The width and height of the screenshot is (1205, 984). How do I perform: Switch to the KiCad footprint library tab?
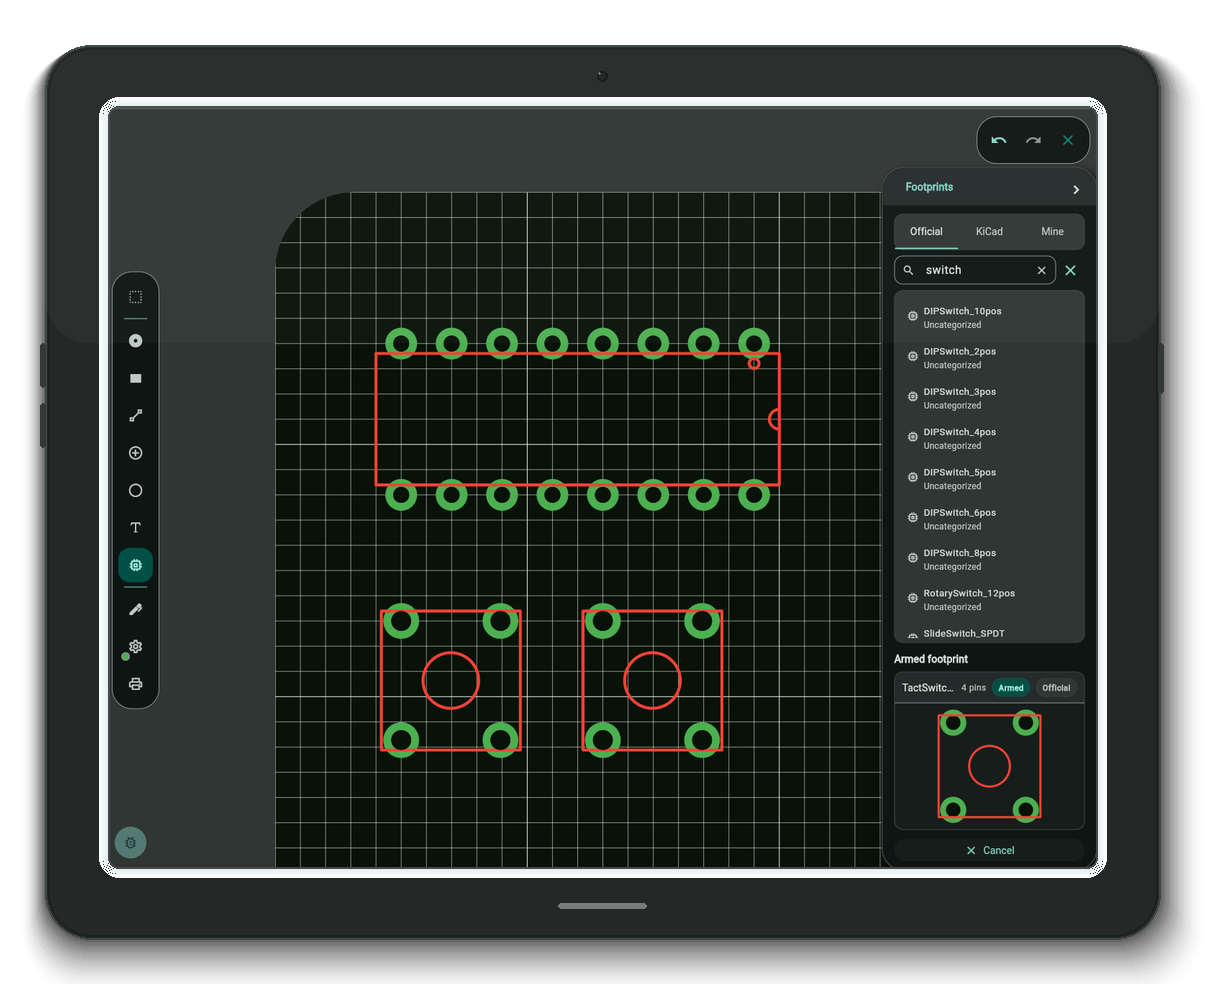coord(988,231)
